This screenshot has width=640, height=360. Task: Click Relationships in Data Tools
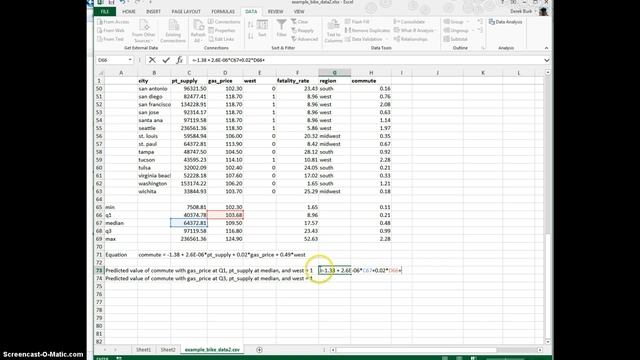pos(411,39)
